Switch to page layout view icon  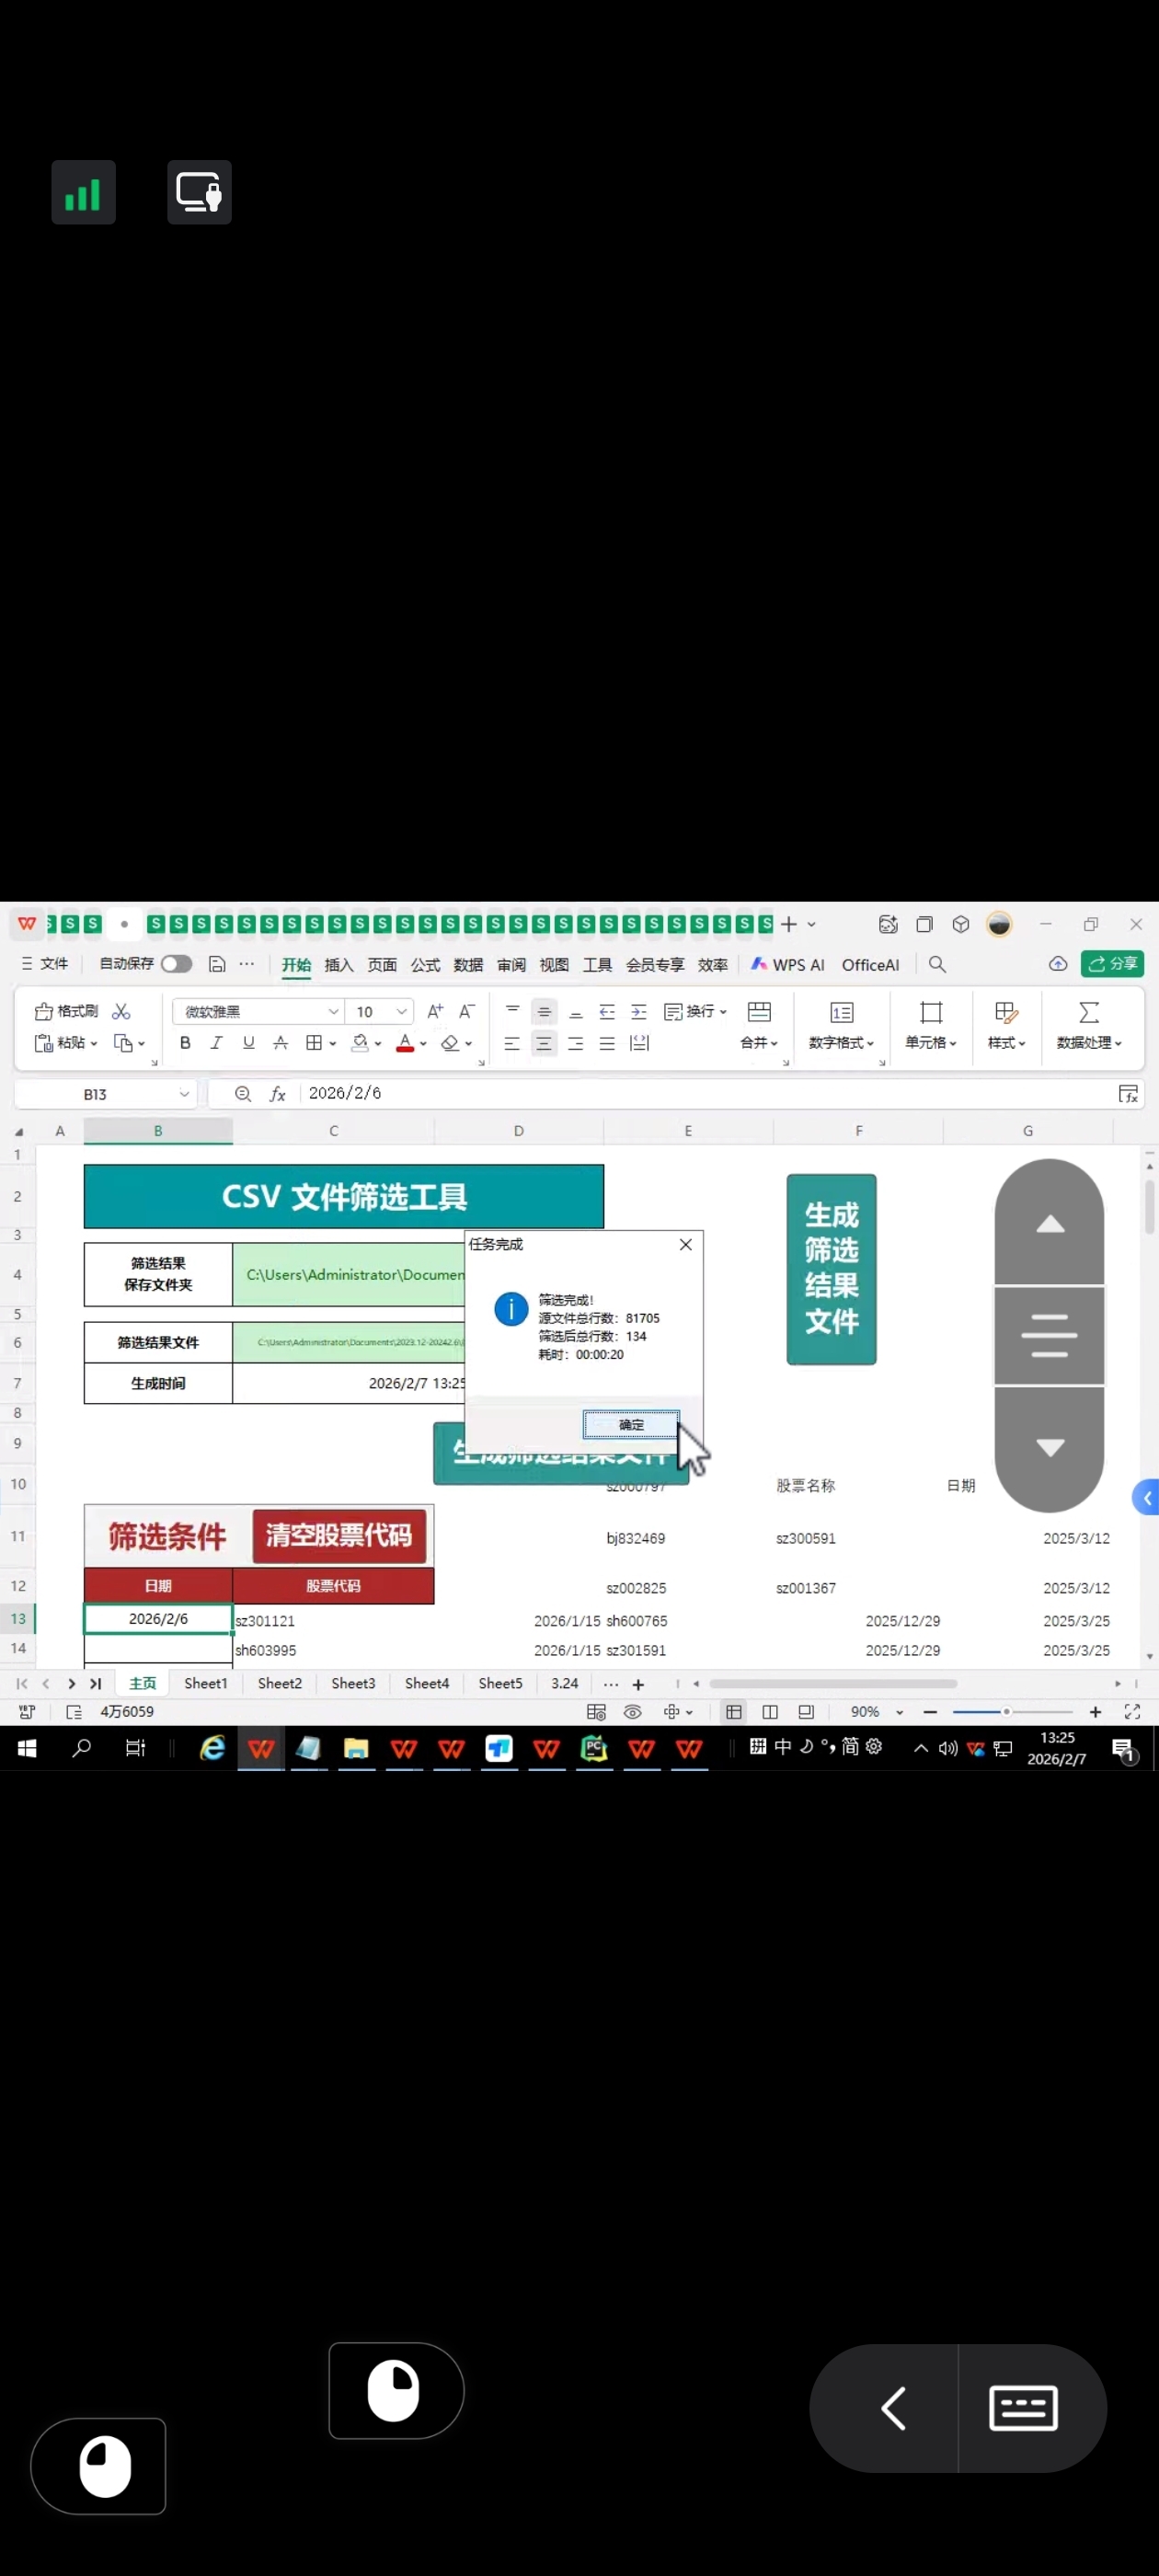pos(770,1712)
